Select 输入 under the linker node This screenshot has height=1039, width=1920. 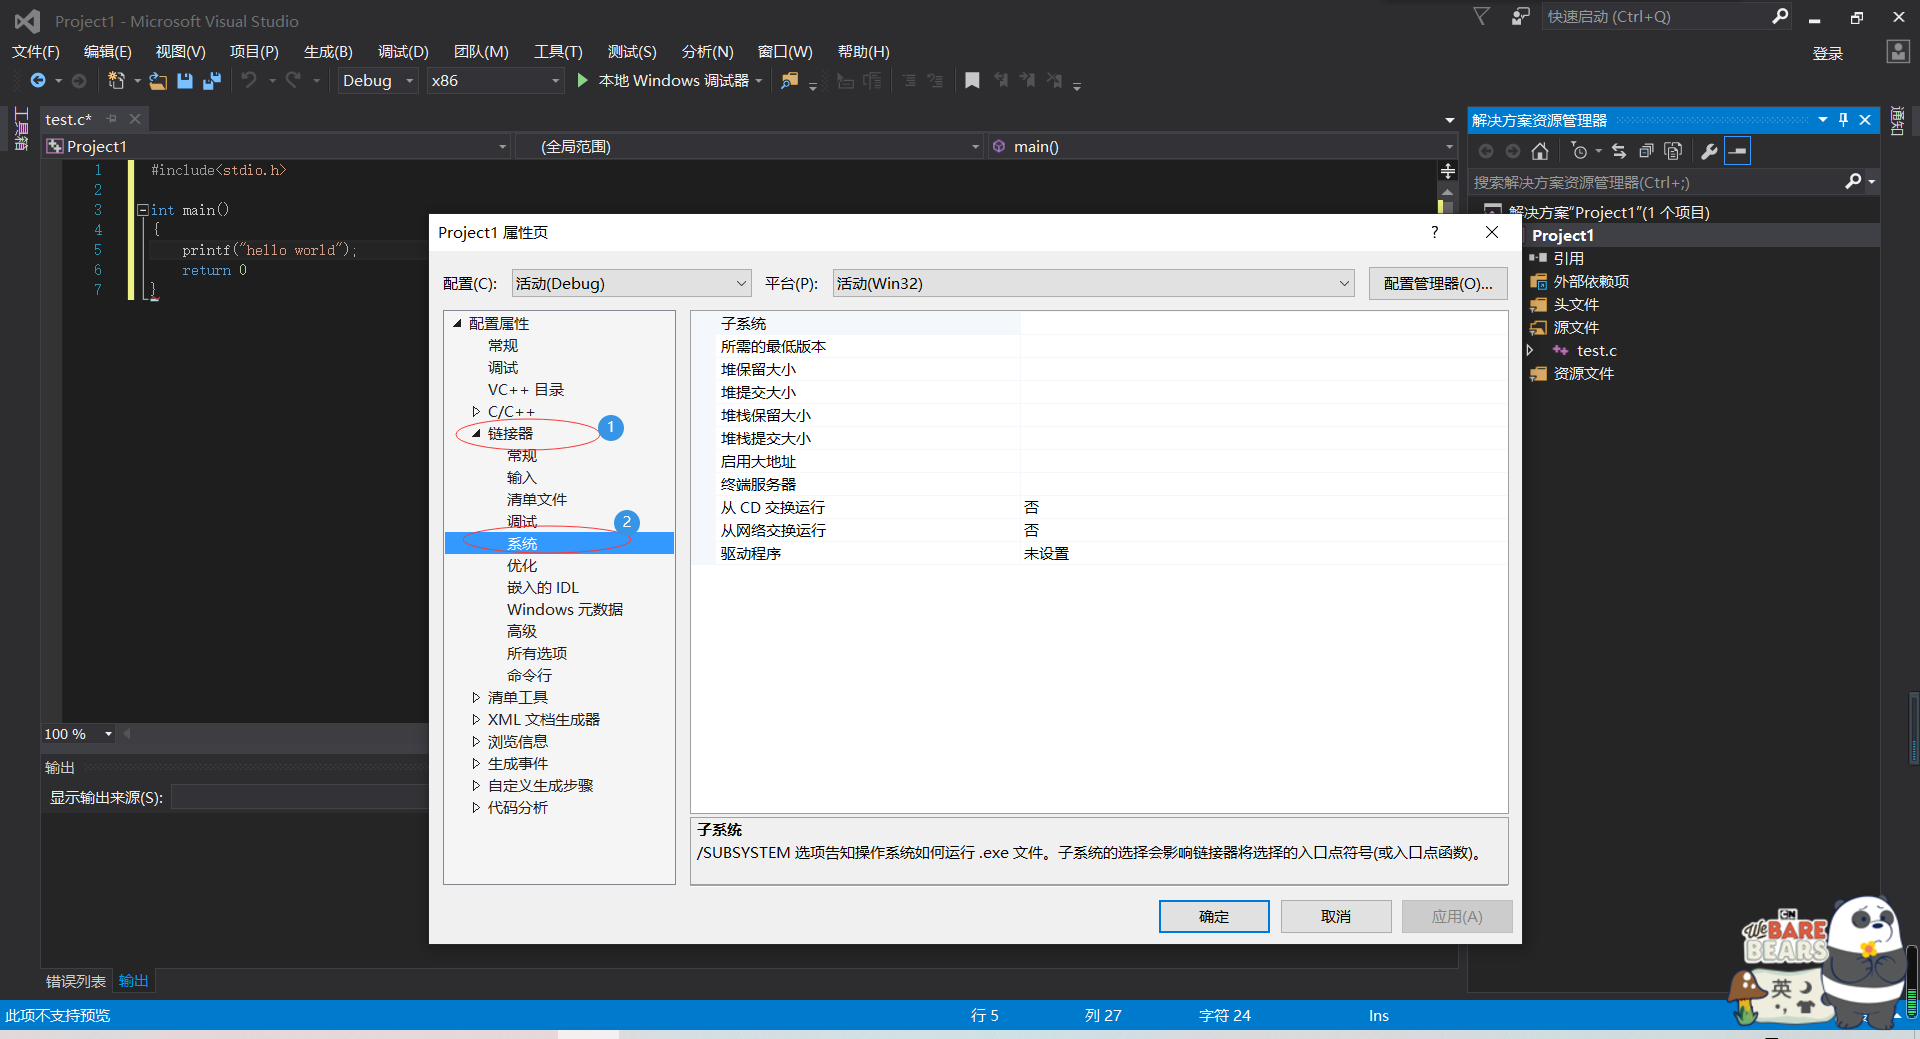pyautogui.click(x=522, y=477)
